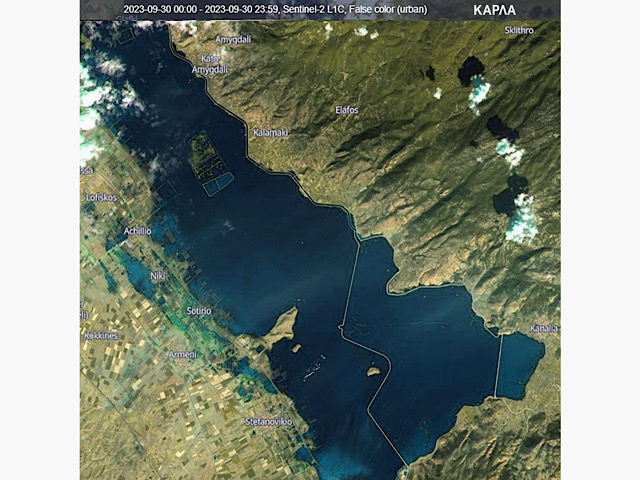
Task: Select the Armeni map label
Action: click(182, 354)
